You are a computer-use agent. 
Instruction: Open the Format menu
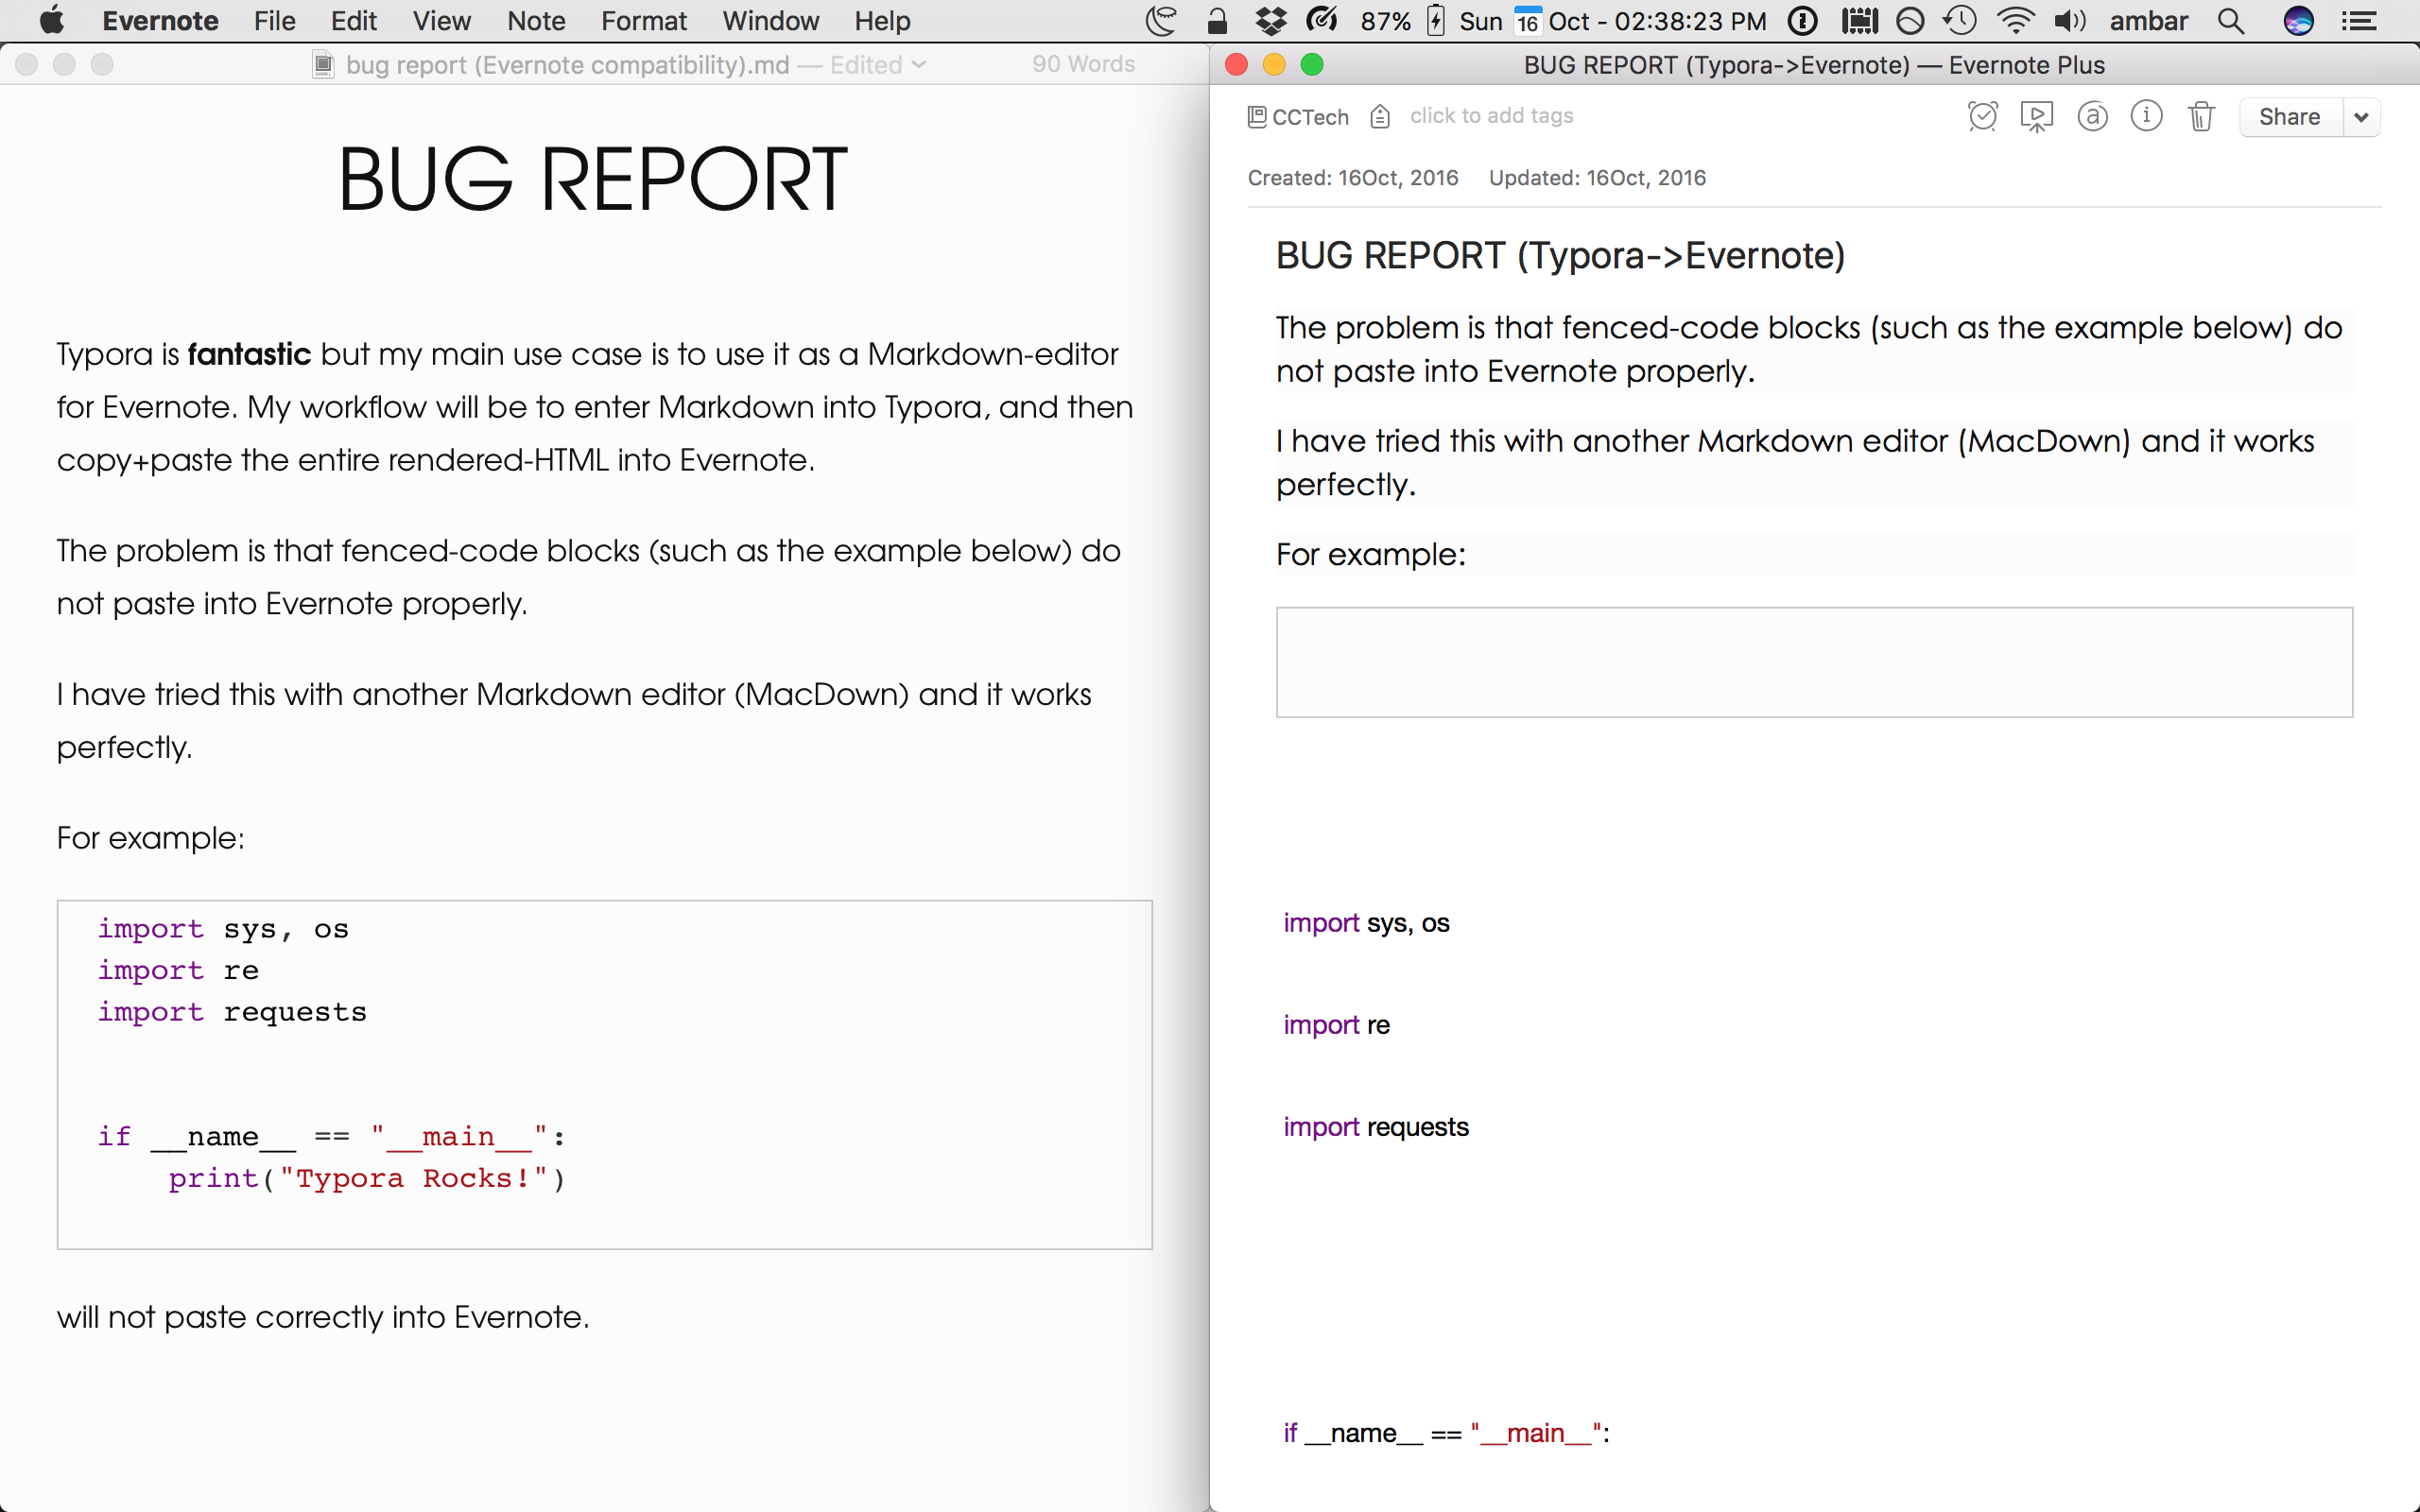click(643, 20)
